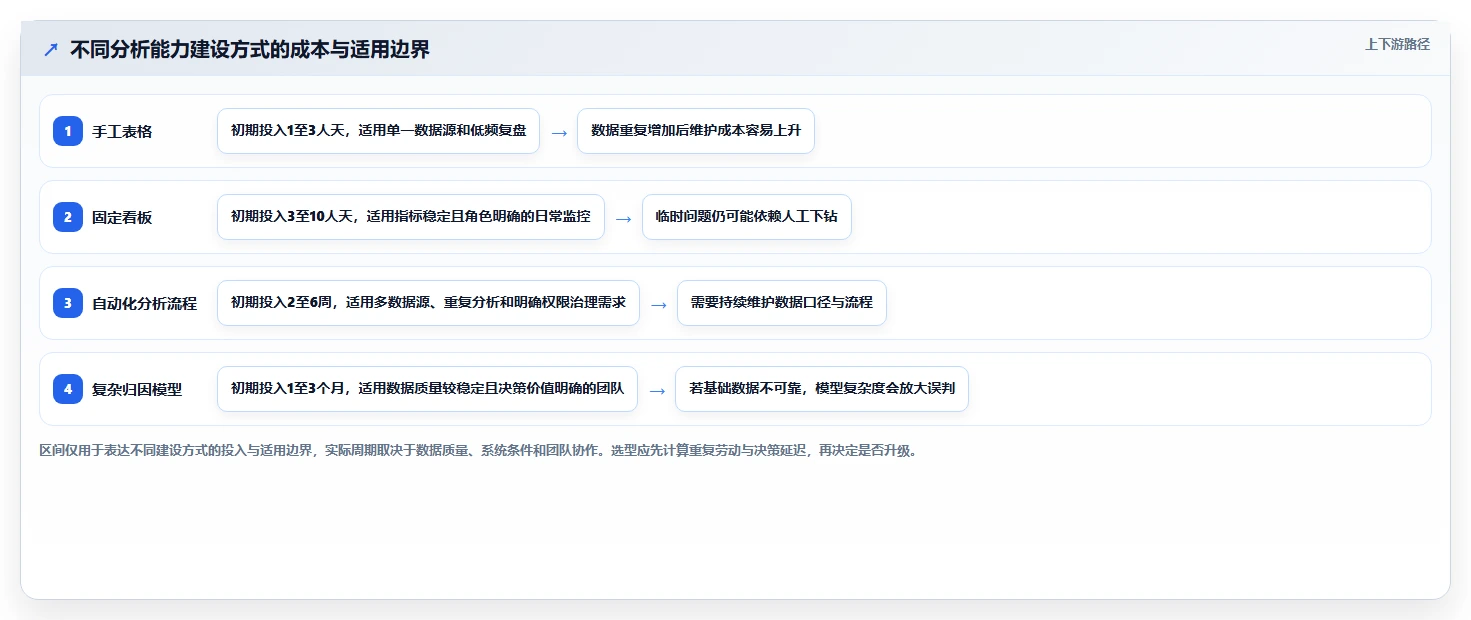Click the number 1 badge for 手工表格

click(68, 131)
